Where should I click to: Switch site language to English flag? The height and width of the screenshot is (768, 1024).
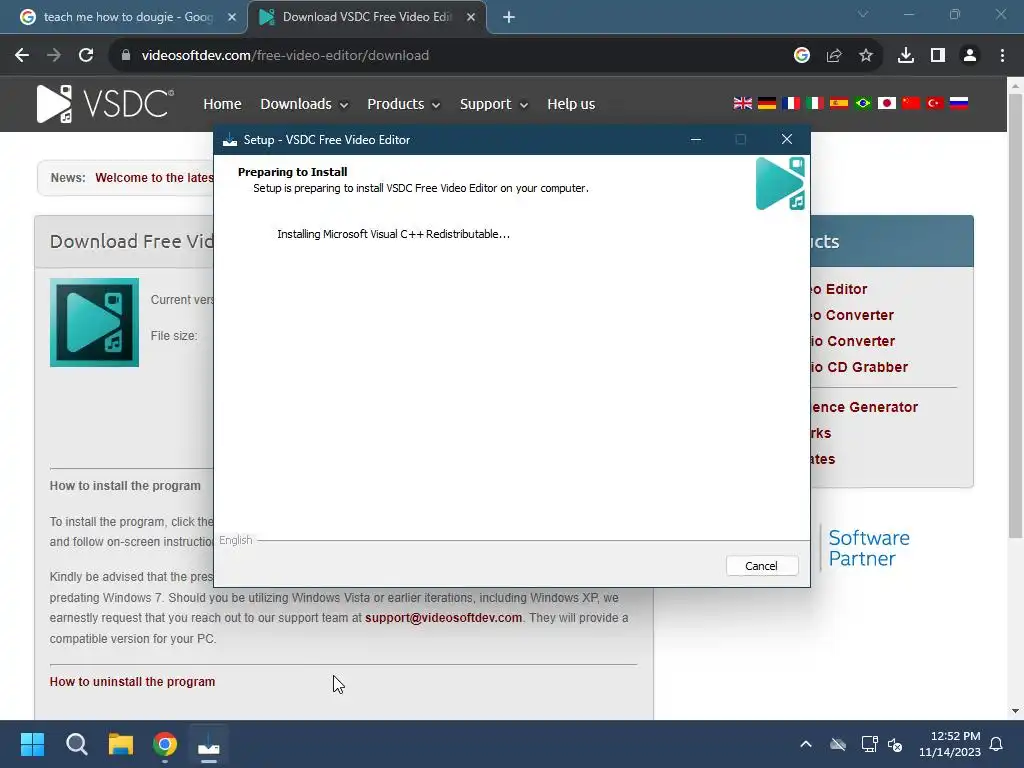[x=743, y=103]
